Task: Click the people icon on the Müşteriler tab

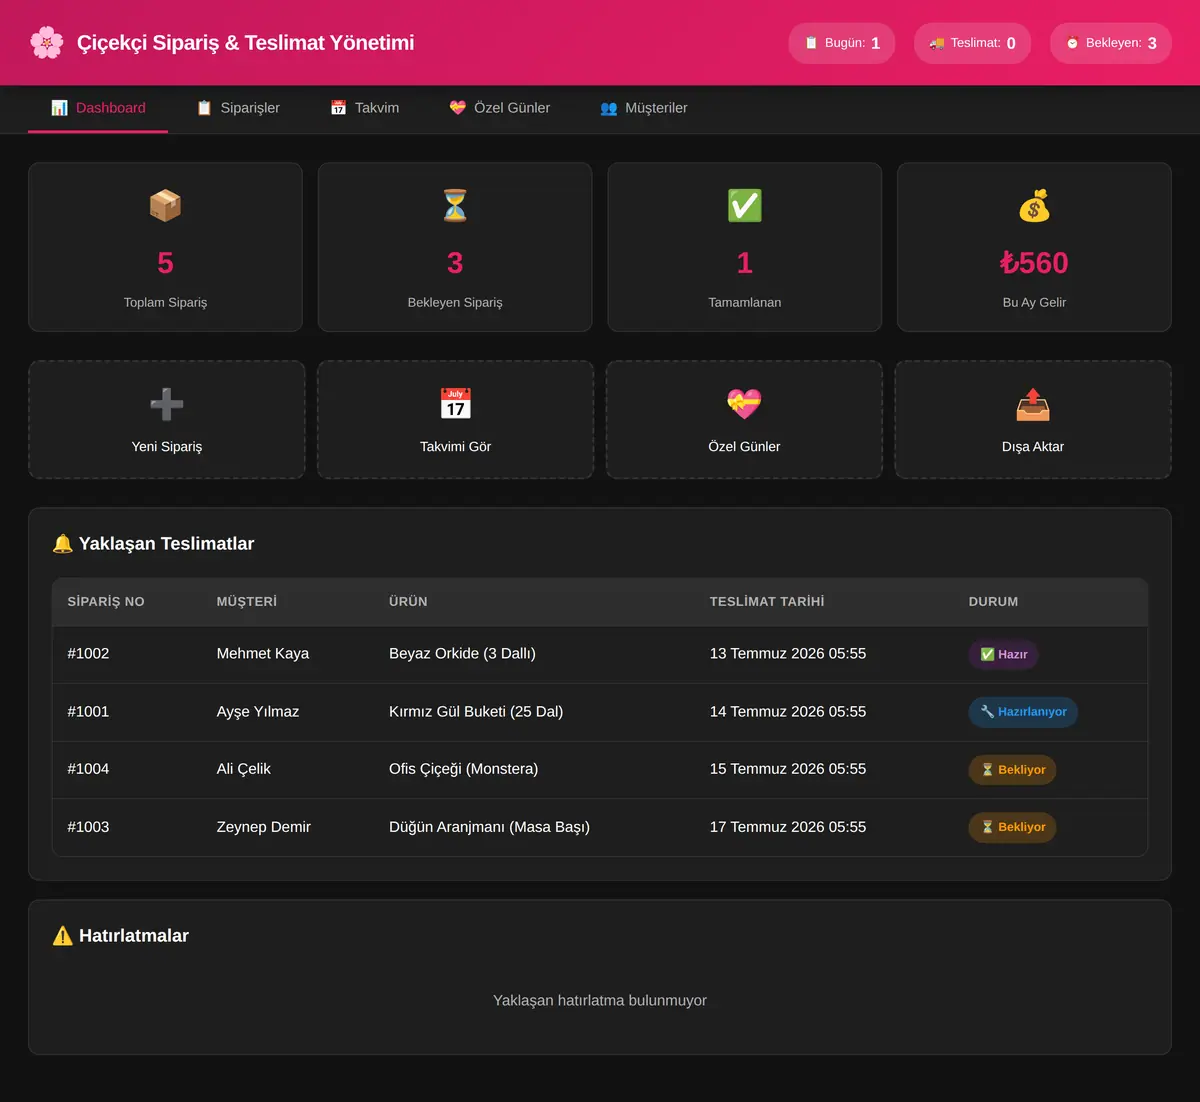Action: (609, 108)
